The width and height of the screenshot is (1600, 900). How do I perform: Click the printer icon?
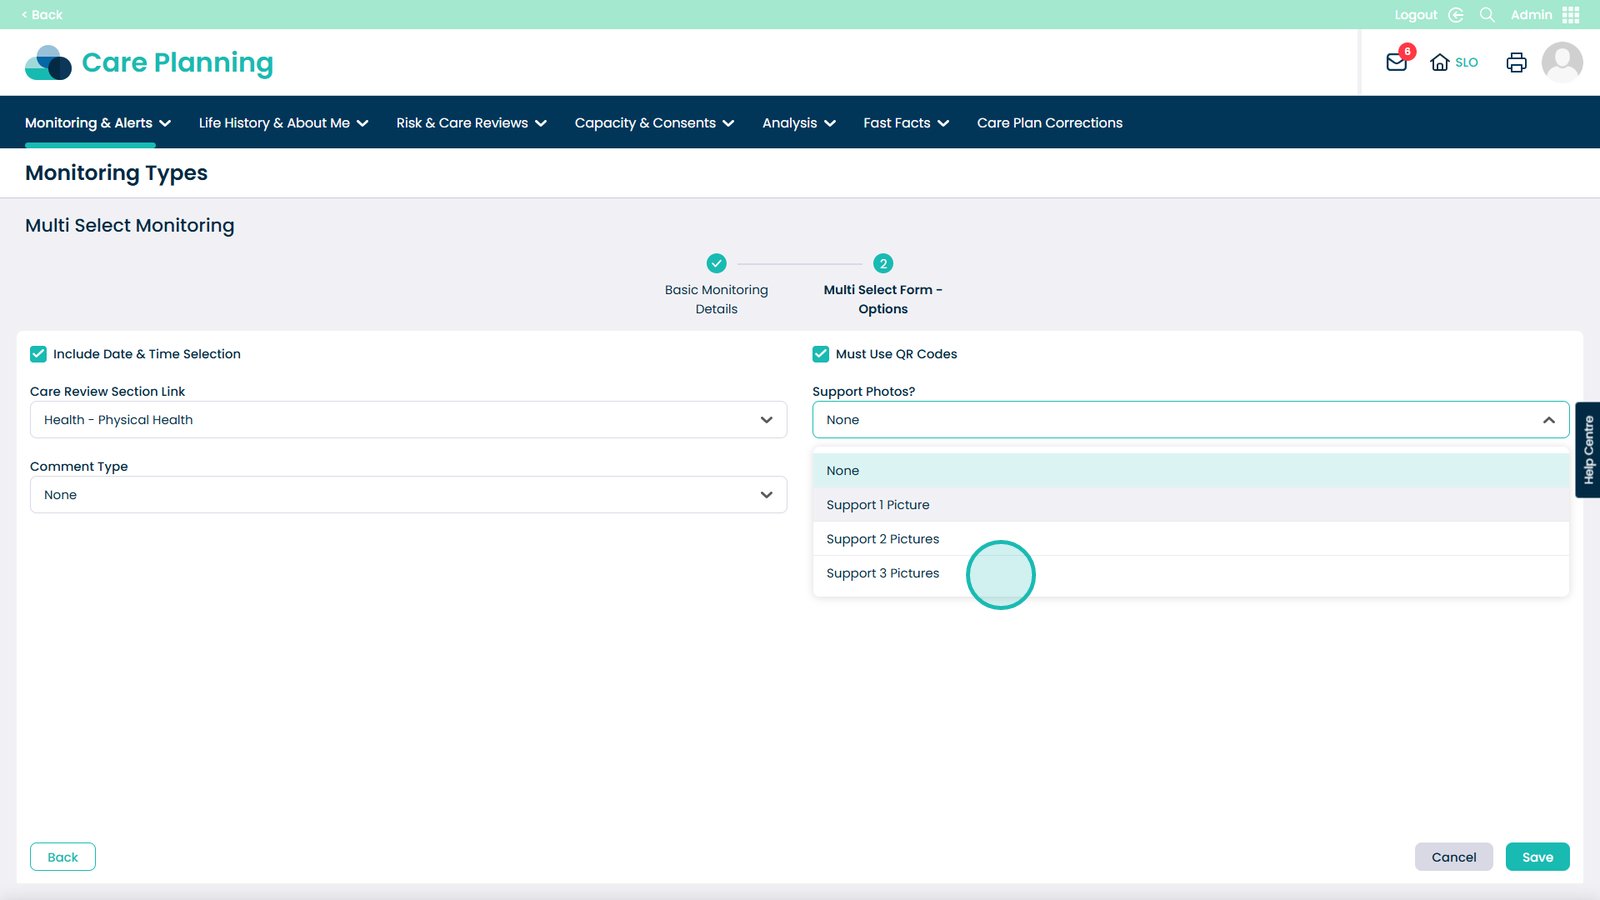point(1516,62)
